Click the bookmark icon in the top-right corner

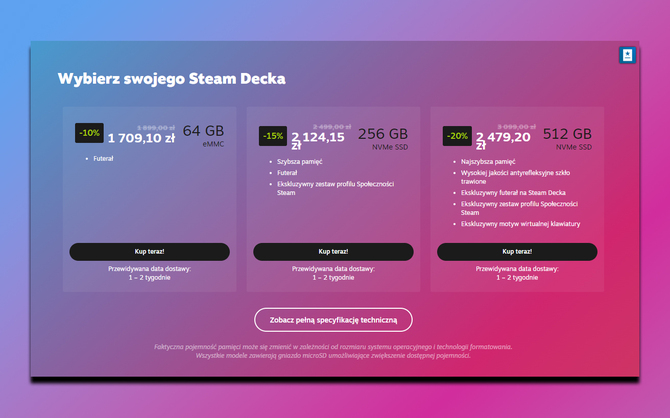pyautogui.click(x=627, y=55)
